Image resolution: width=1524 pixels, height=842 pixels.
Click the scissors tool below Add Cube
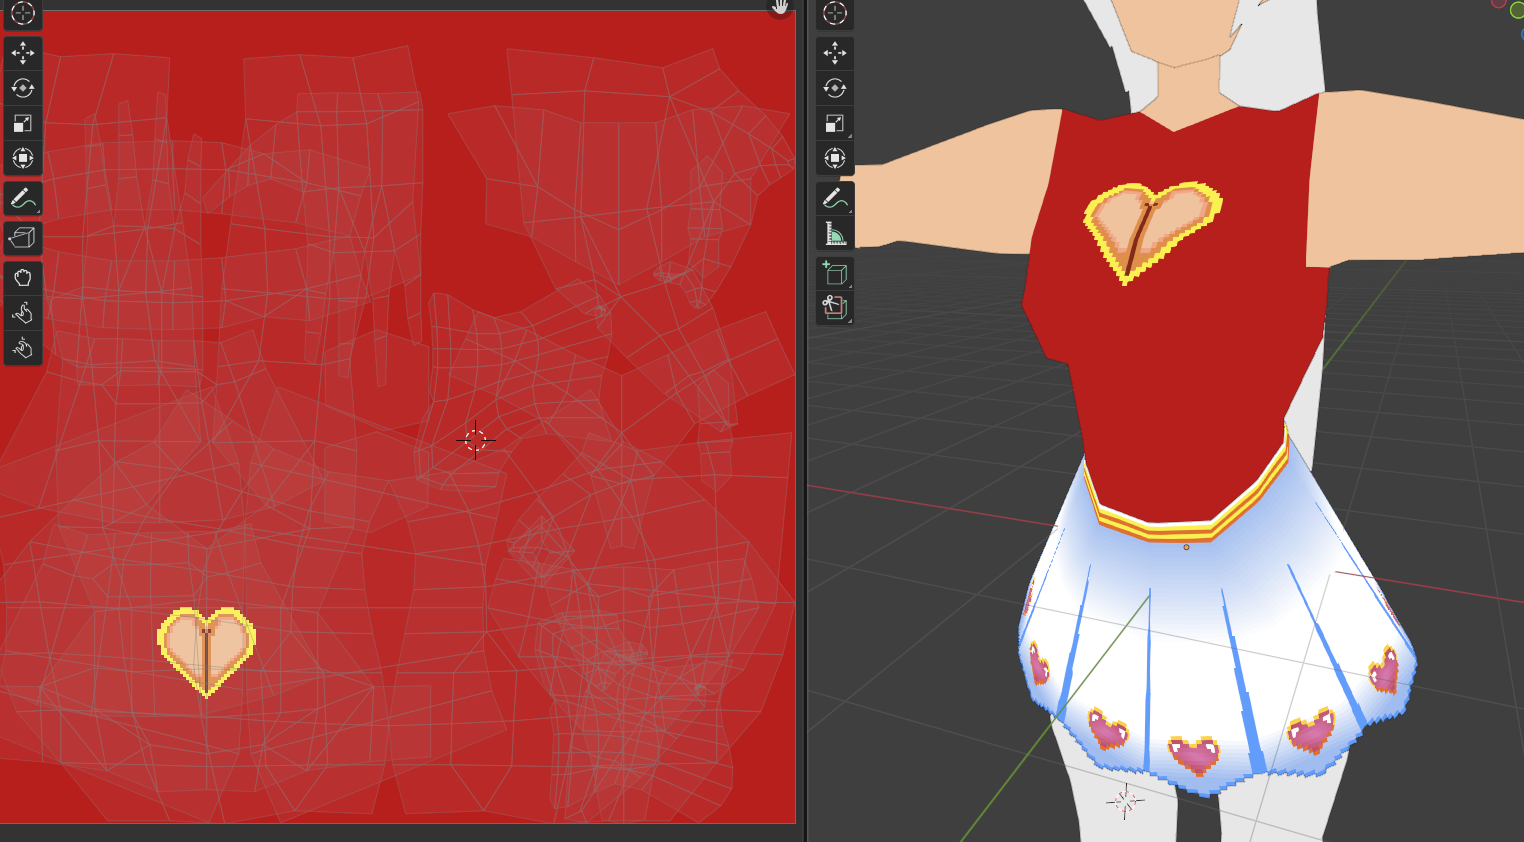(834, 308)
